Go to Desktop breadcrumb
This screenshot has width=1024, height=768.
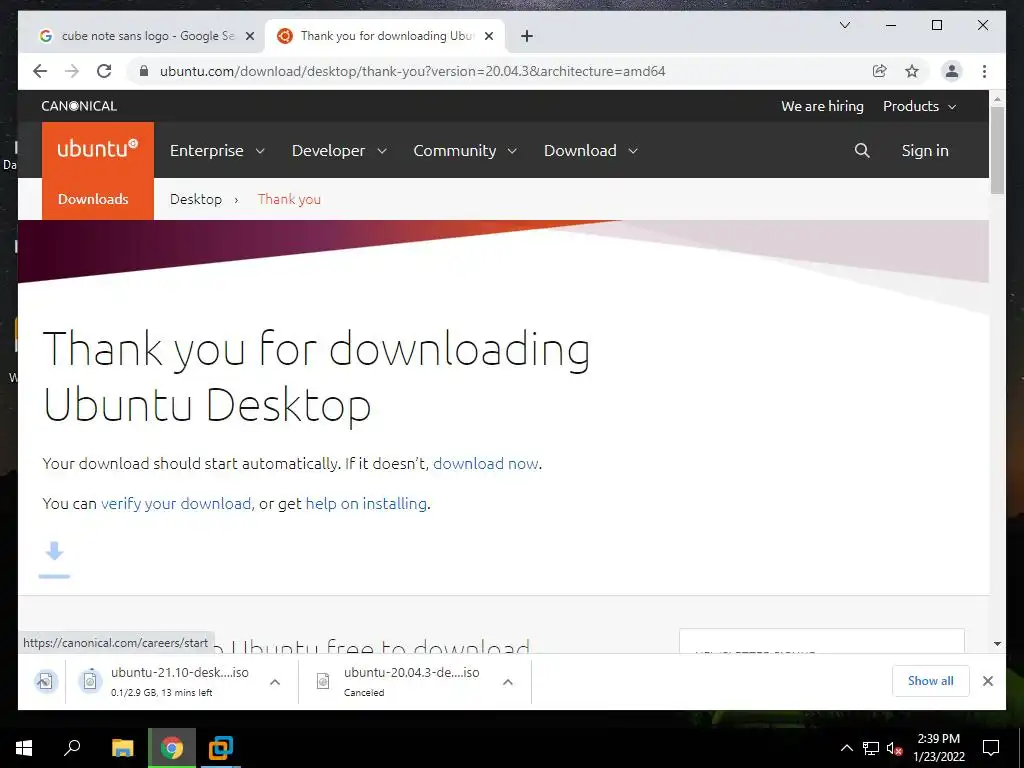tap(196, 199)
